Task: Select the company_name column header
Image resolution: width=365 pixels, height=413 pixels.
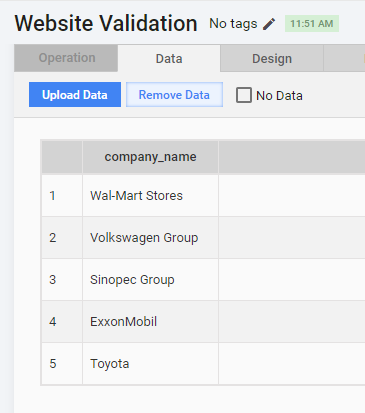Action: (150, 157)
